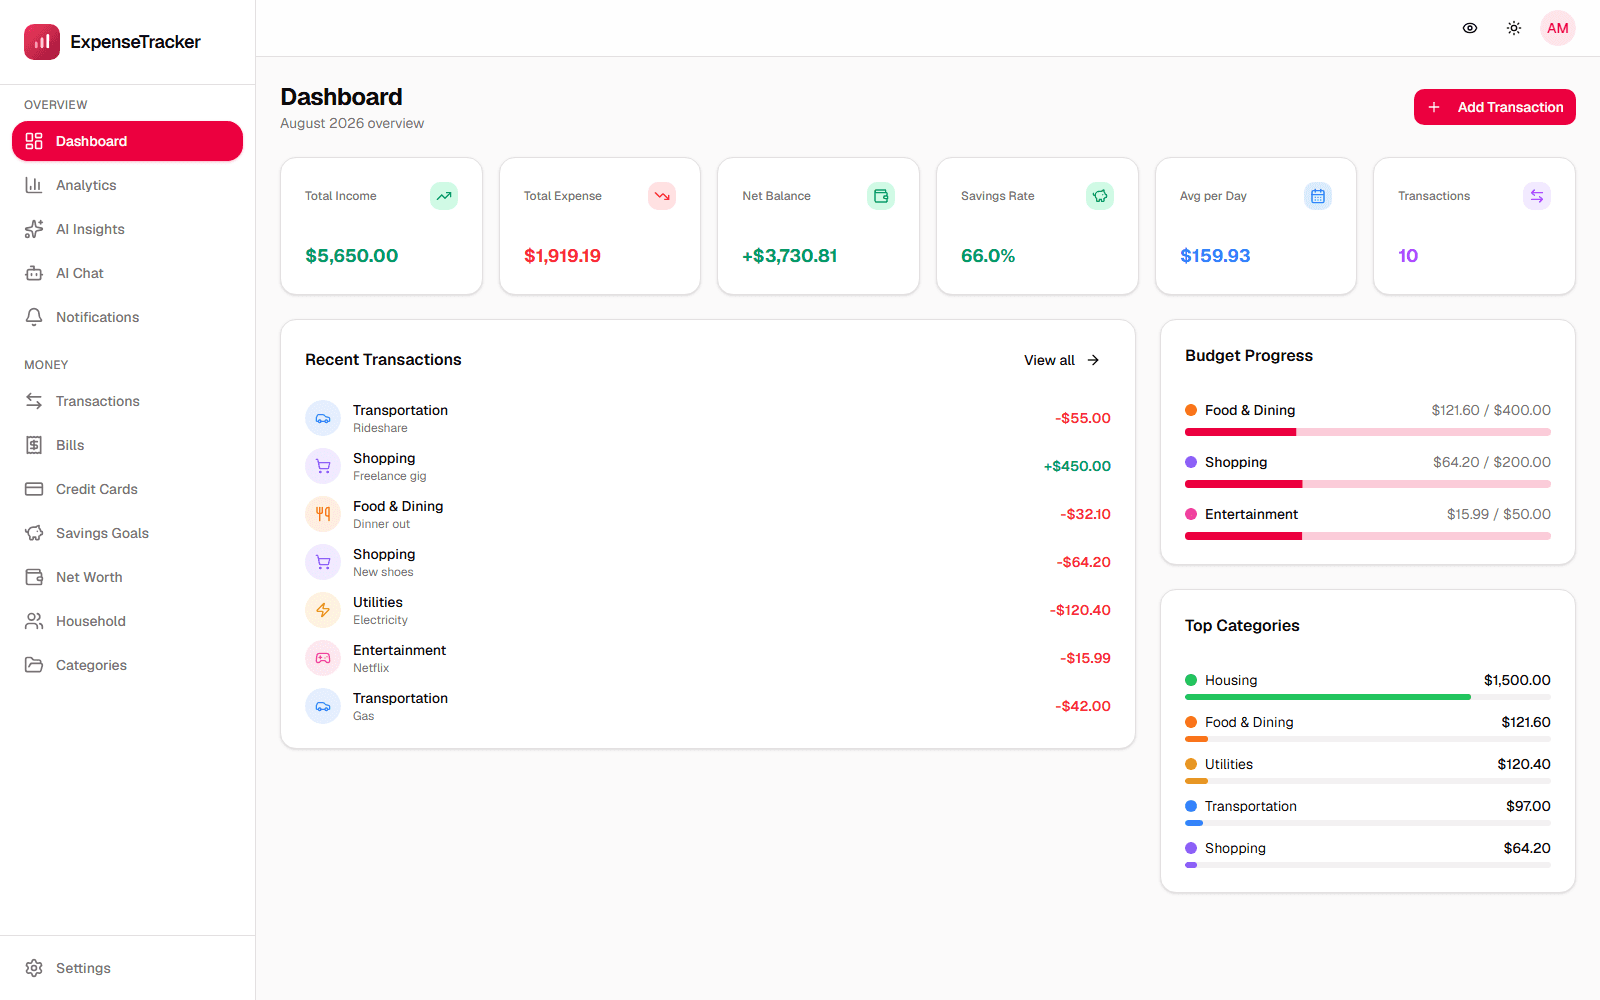1600x1000 pixels.
Task: Open Notifications in the sidebar
Action: [127, 317]
